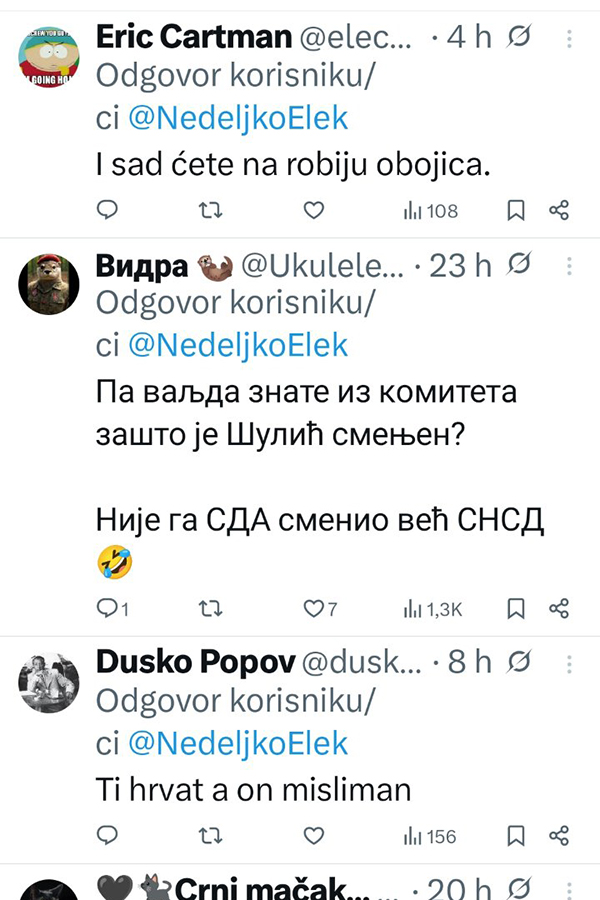This screenshot has width=600, height=900.
Task: Share Видра's tweet
Action: tap(560, 608)
